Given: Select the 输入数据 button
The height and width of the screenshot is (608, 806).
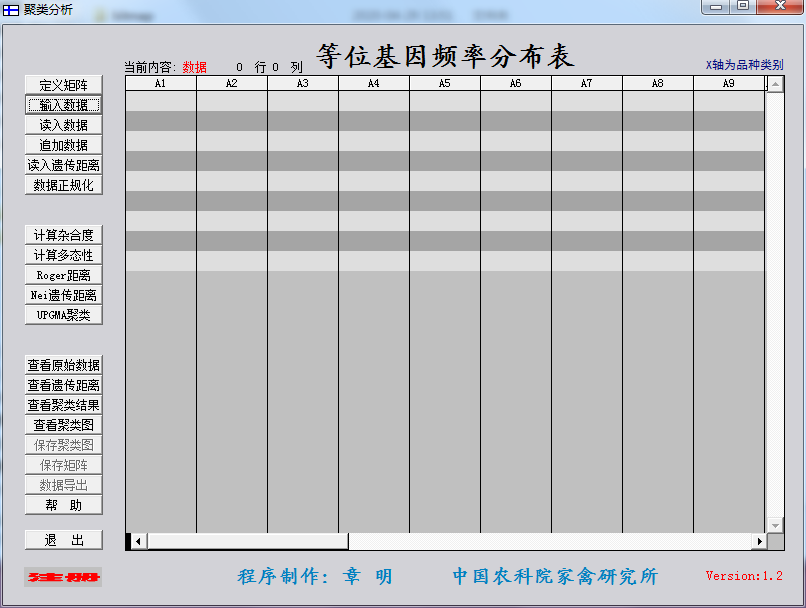Looking at the screenshot, I should click(64, 105).
